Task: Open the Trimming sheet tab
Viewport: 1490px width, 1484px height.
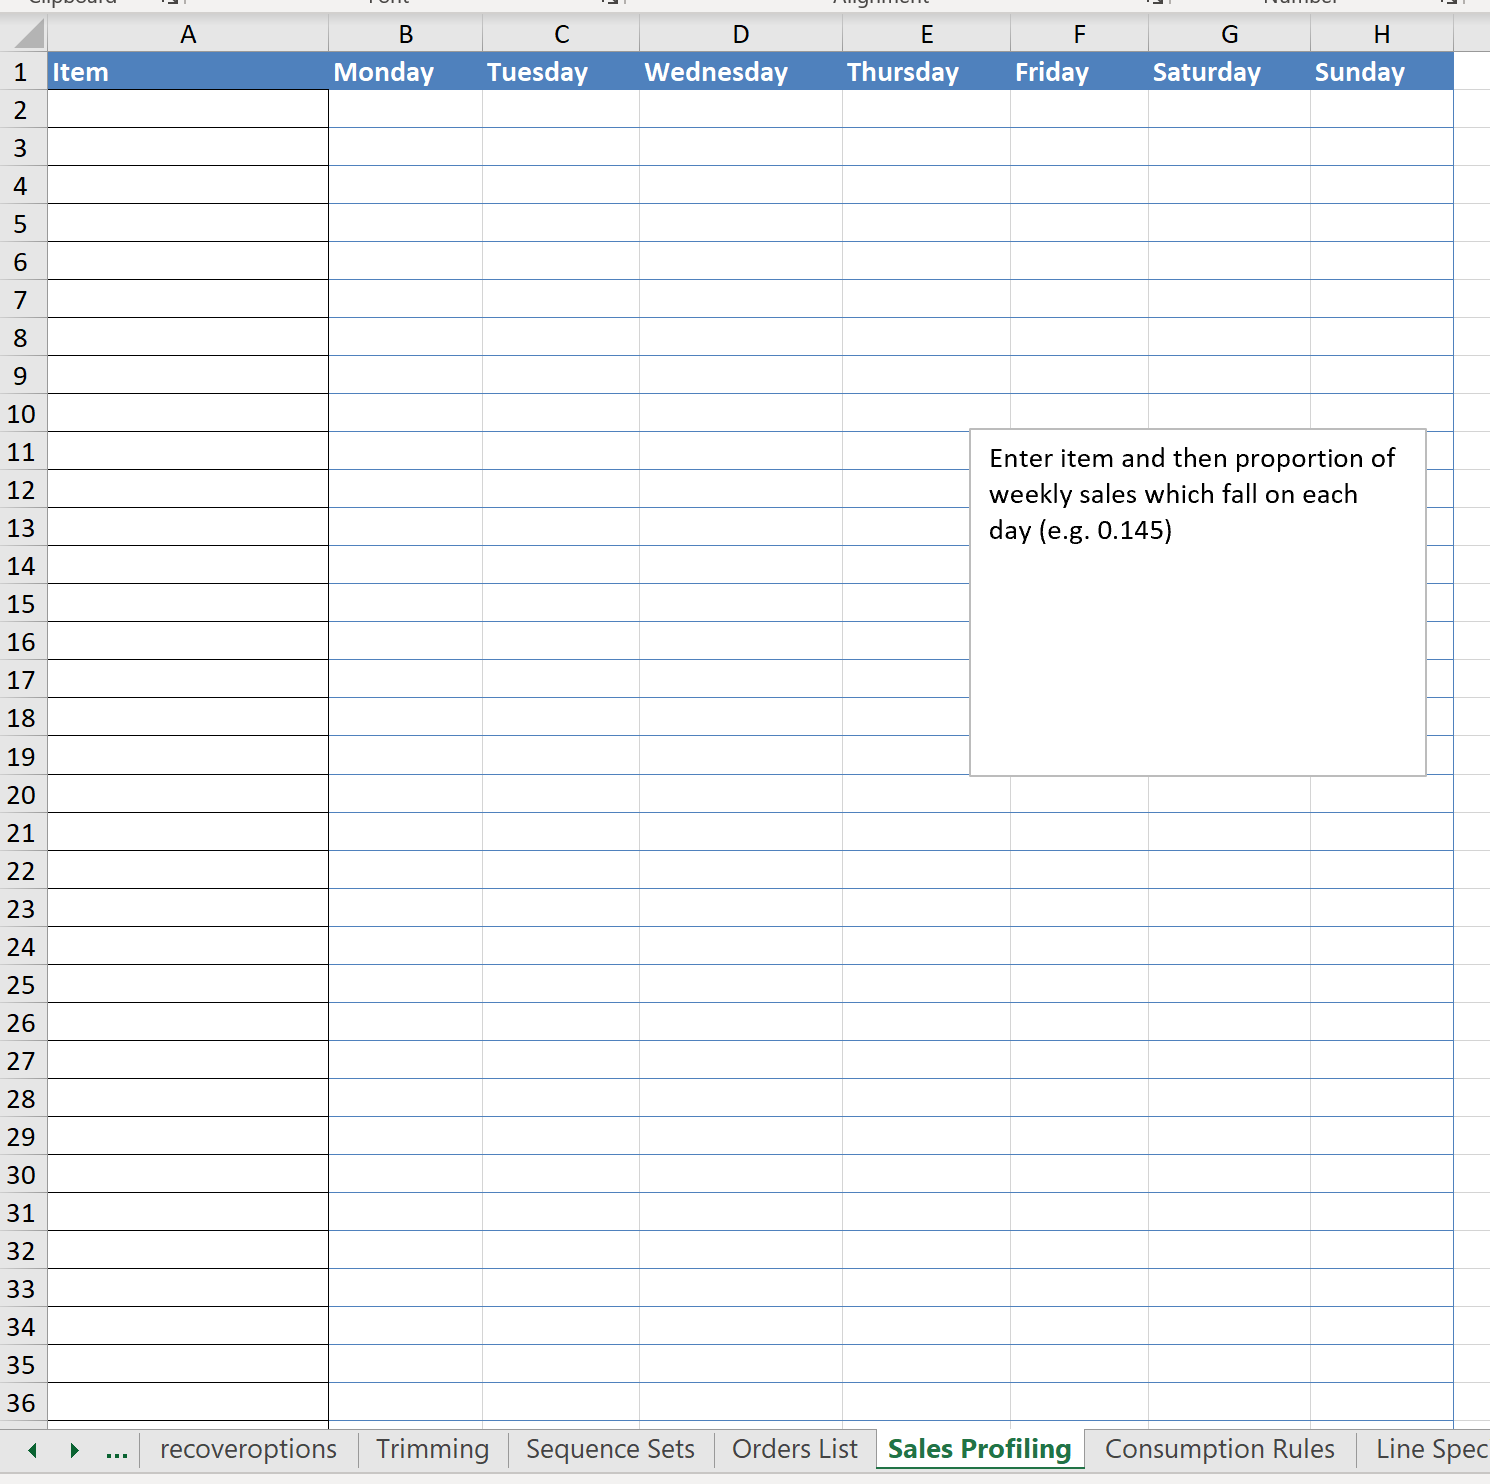Action: 432,1449
